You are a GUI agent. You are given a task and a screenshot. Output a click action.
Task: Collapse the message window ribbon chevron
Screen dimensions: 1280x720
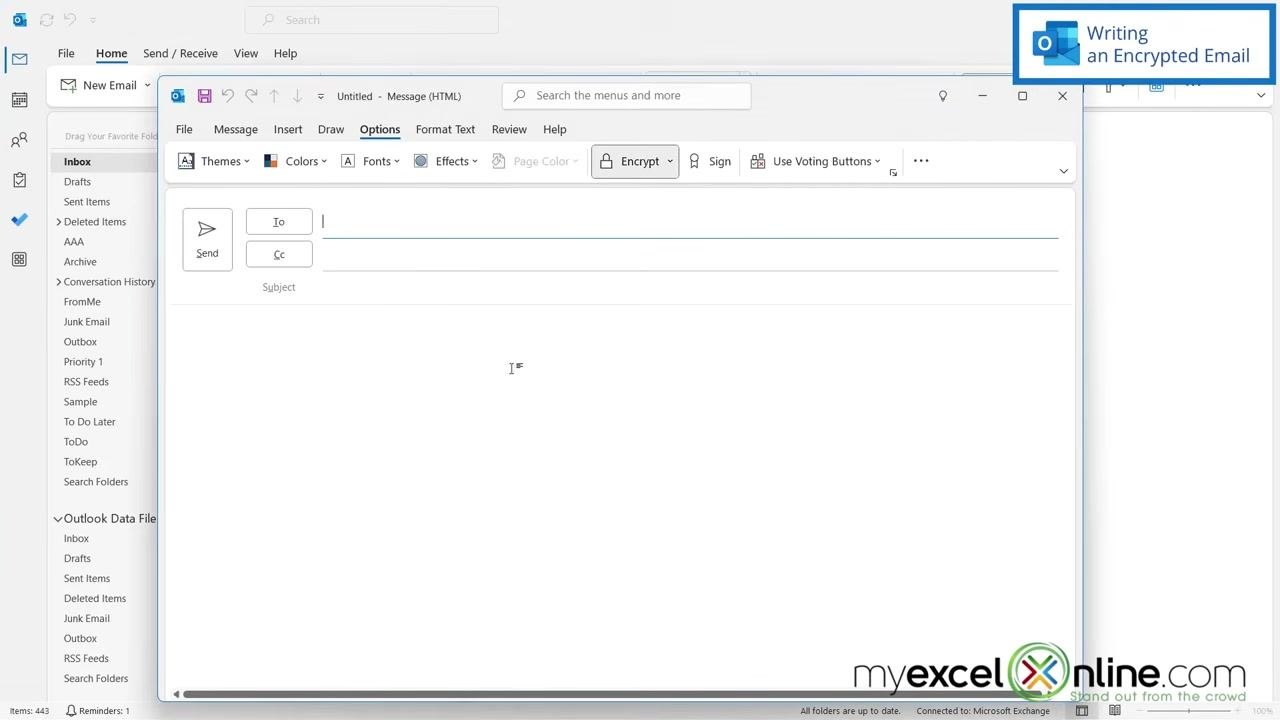1063,171
